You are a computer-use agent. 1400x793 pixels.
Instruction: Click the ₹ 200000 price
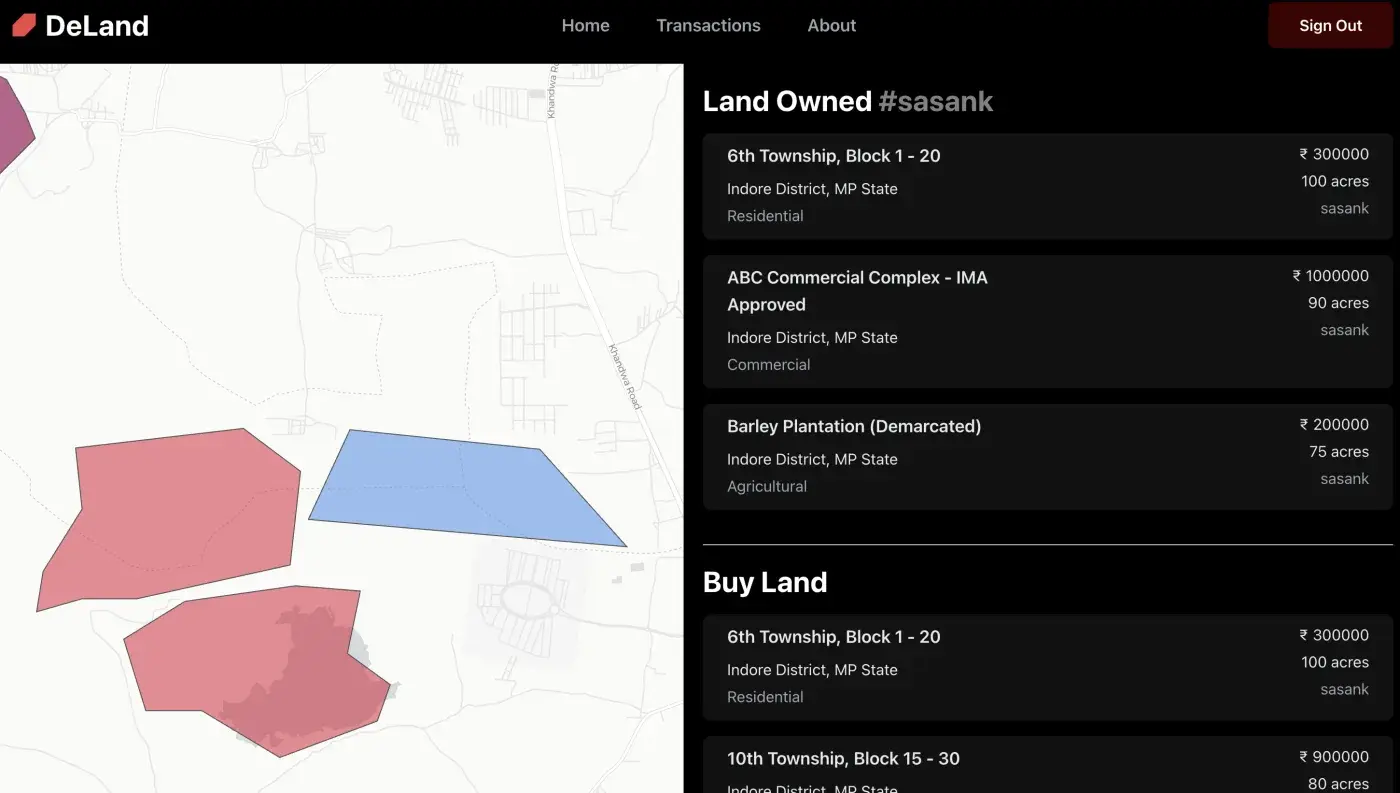click(1334, 425)
